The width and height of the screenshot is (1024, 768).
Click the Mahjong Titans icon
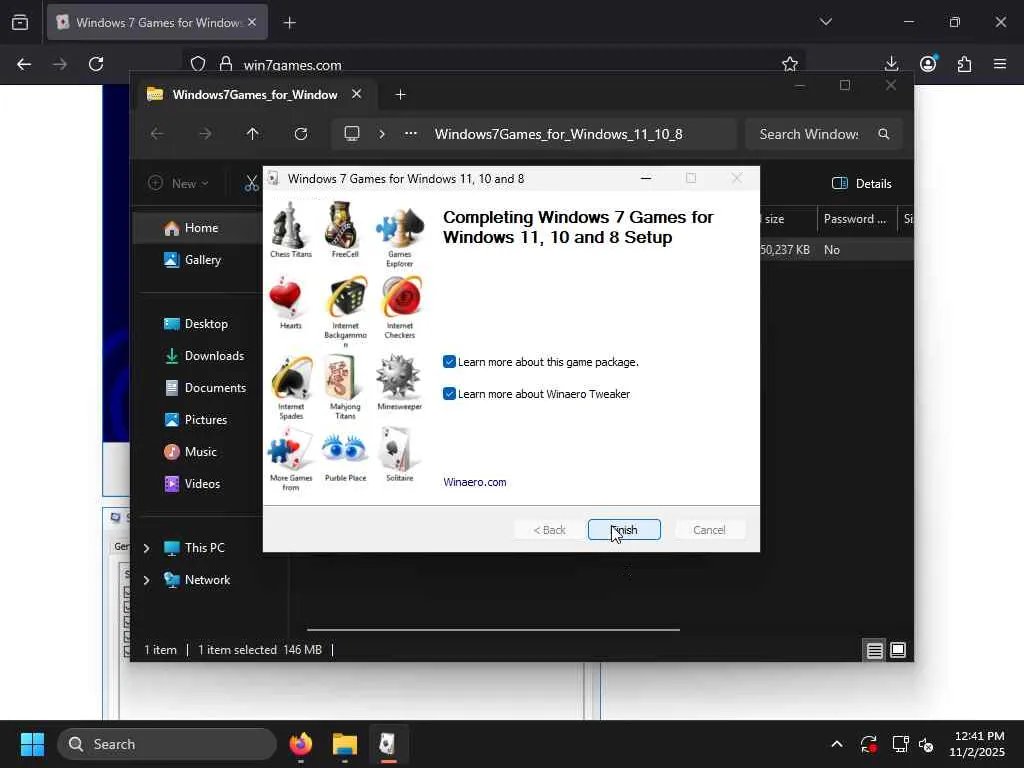click(344, 377)
